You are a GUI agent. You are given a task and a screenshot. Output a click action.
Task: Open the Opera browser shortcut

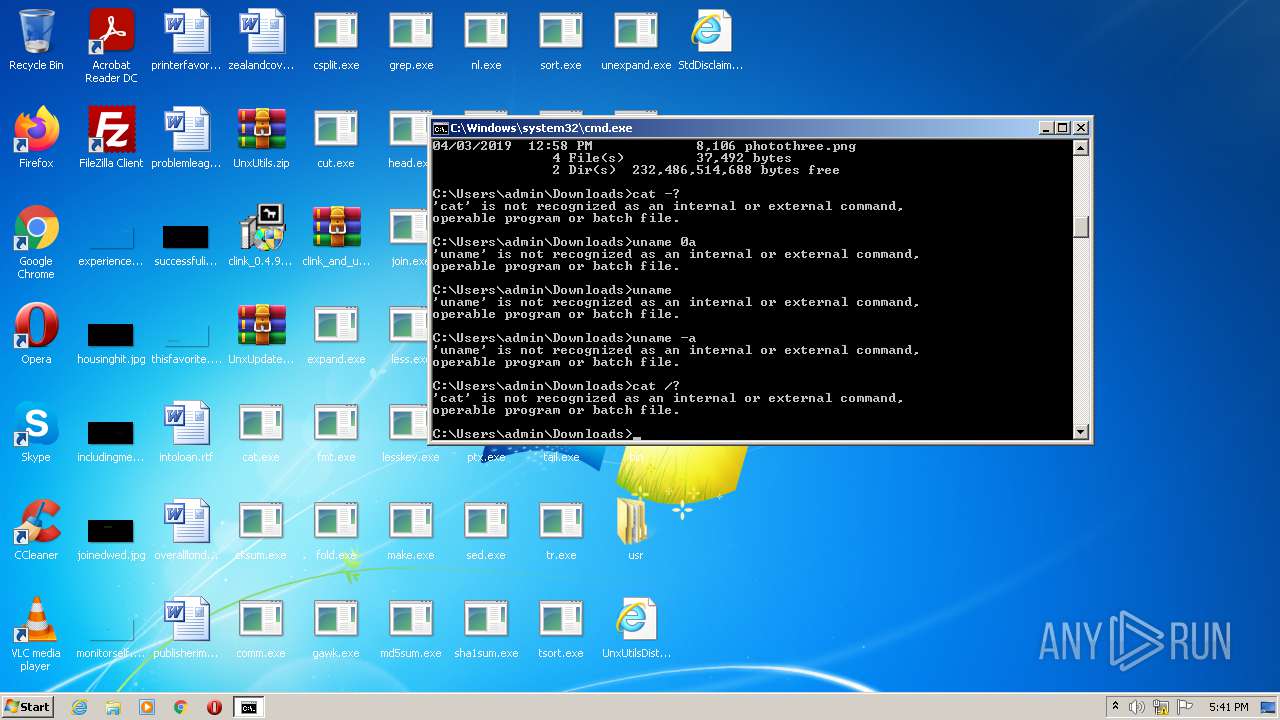click(36, 334)
